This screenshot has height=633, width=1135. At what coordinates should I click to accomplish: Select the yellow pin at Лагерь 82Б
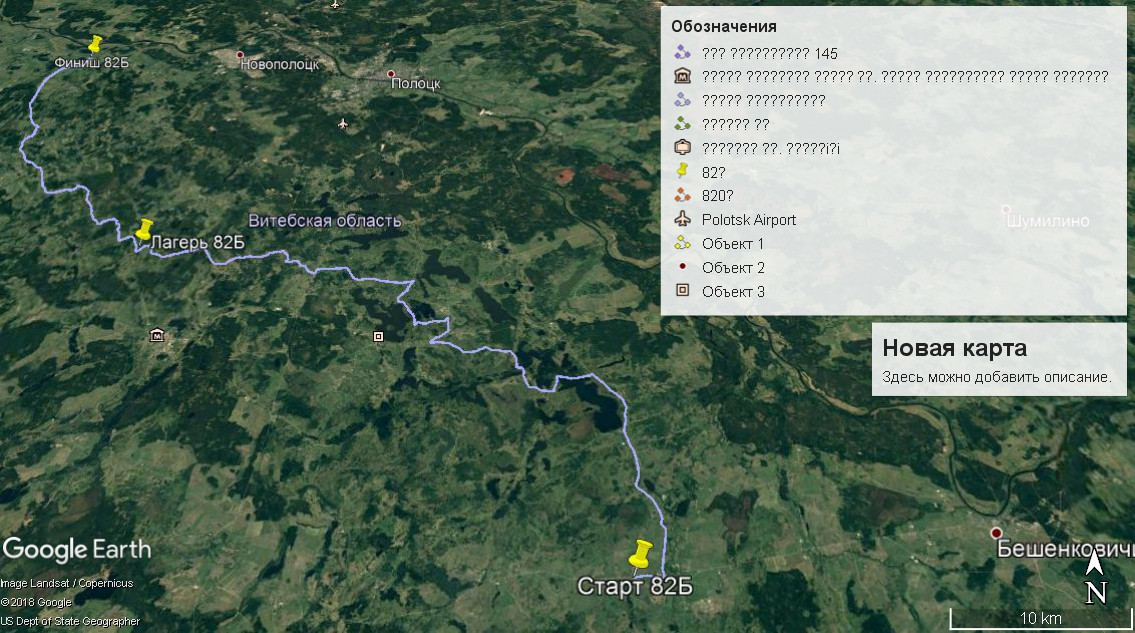click(145, 228)
